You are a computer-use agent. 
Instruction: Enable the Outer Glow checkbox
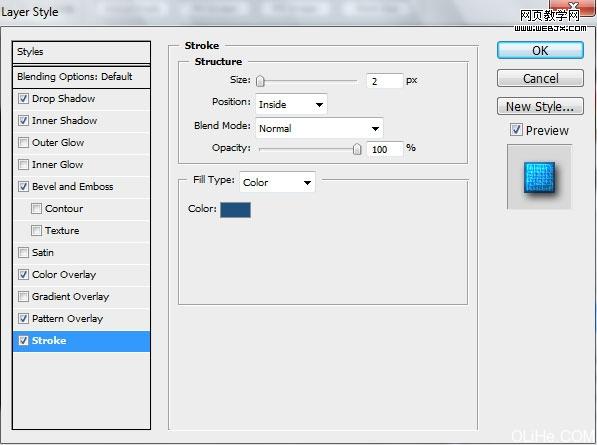point(23,143)
